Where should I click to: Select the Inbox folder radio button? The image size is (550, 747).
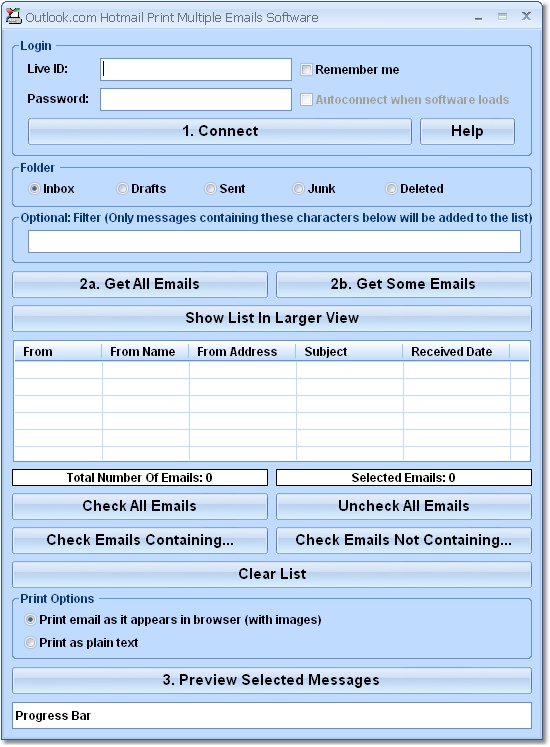click(34, 189)
